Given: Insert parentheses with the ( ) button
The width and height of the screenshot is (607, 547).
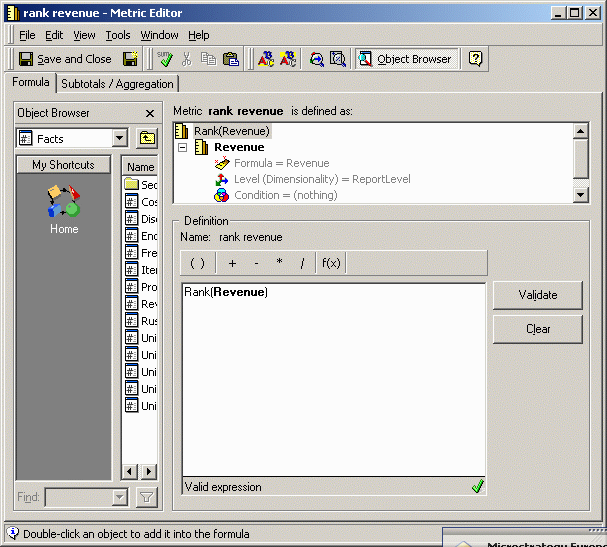Looking at the screenshot, I should [x=197, y=263].
